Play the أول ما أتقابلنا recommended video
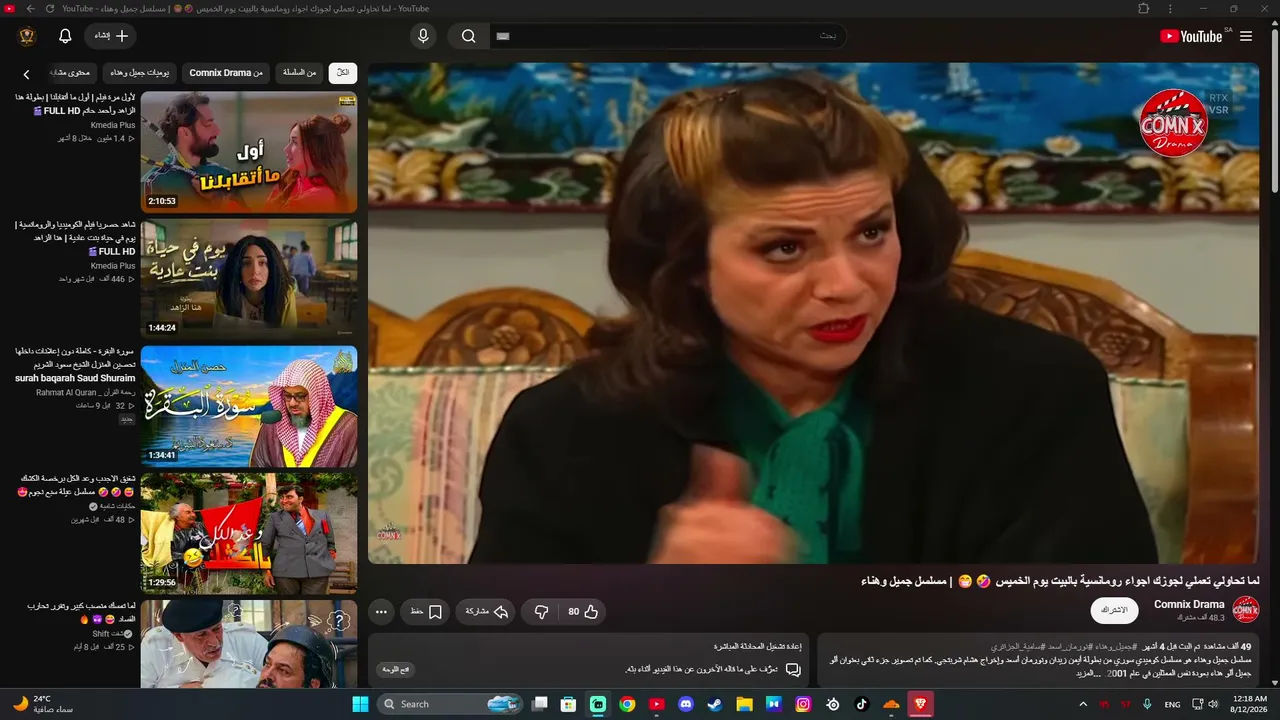This screenshot has width=1280, height=720. point(249,152)
